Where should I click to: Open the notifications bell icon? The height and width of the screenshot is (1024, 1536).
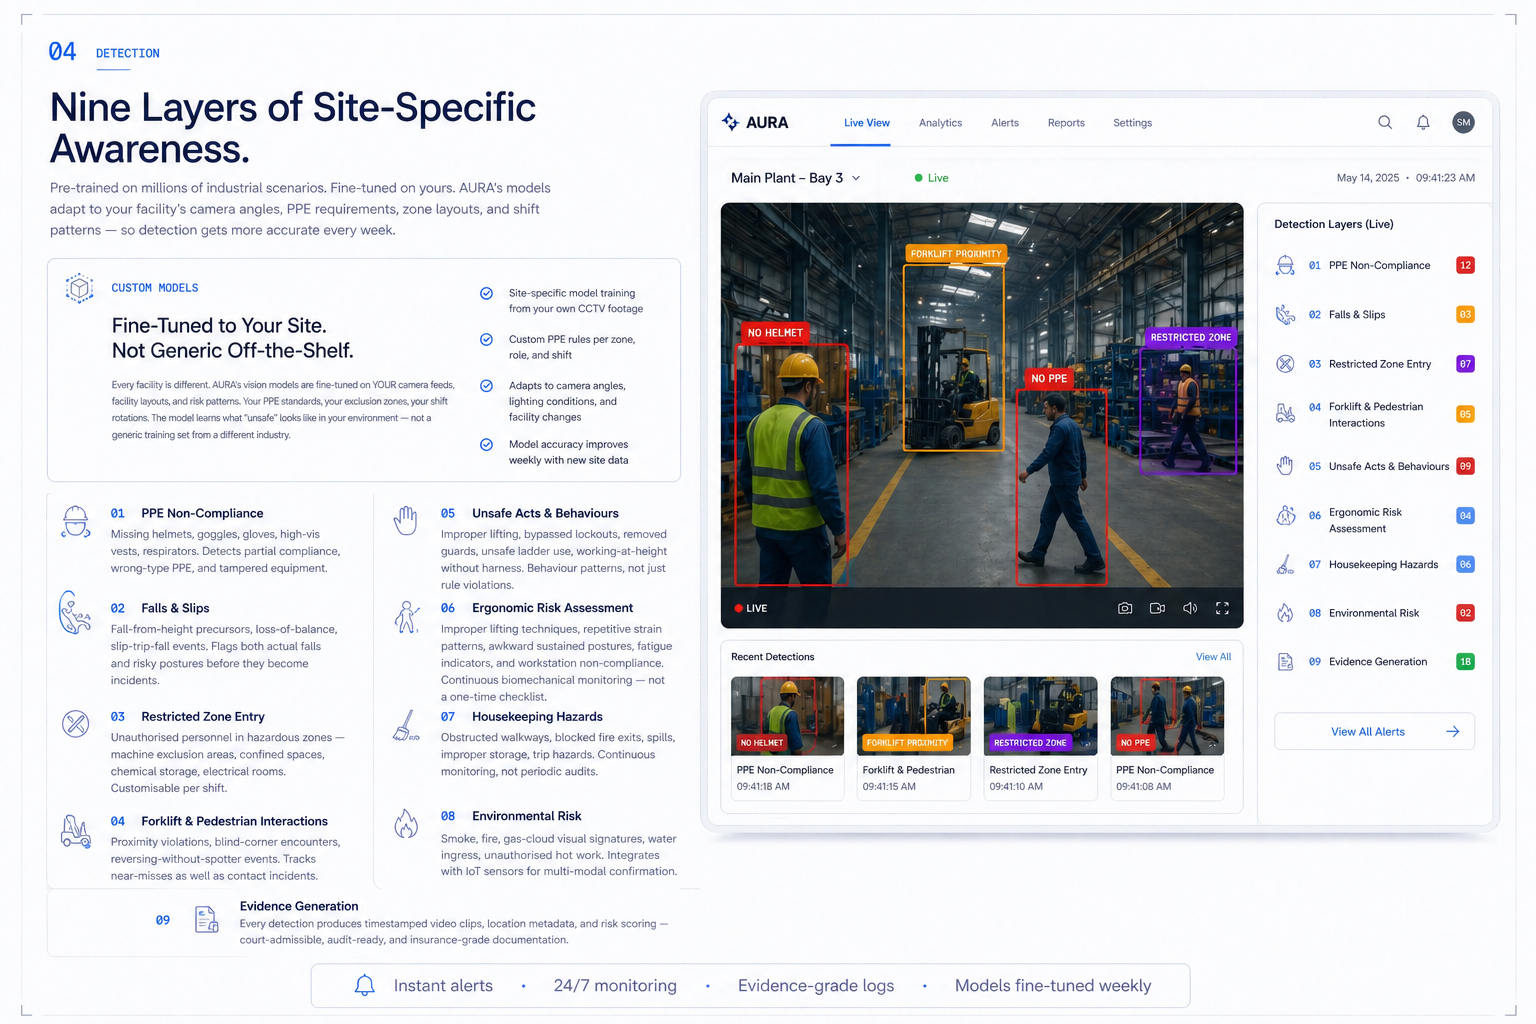coord(1423,122)
